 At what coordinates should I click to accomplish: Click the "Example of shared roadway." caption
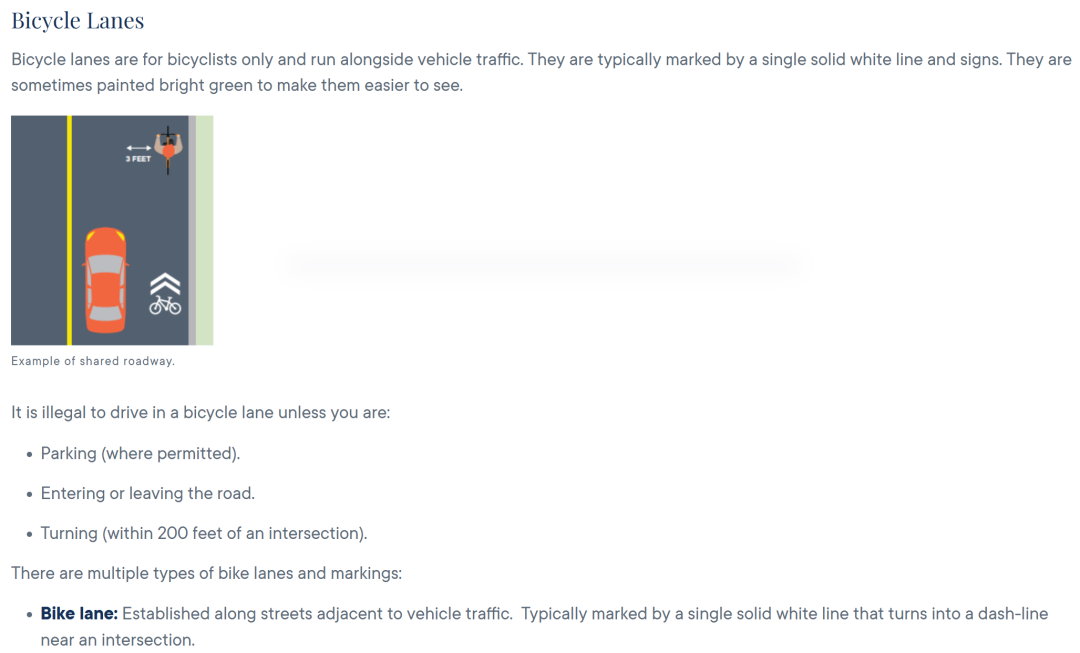93,361
